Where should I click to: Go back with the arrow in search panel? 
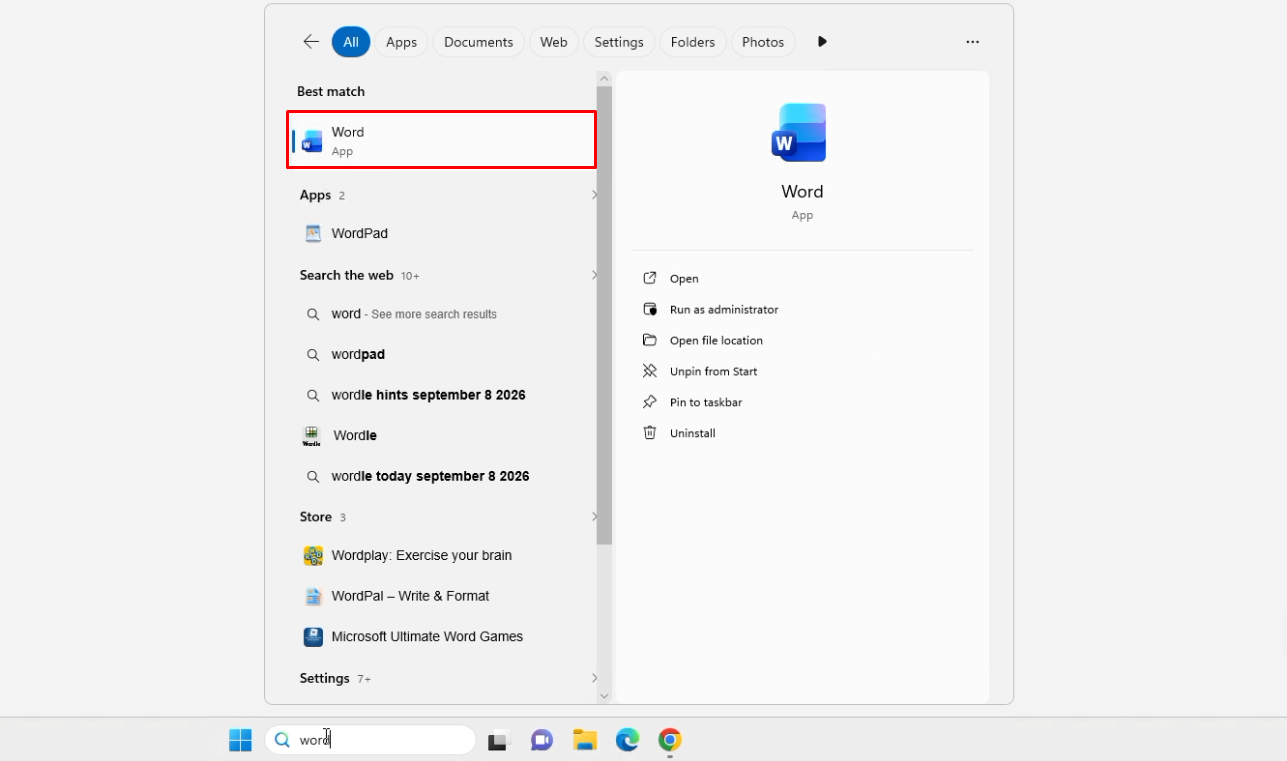point(311,42)
